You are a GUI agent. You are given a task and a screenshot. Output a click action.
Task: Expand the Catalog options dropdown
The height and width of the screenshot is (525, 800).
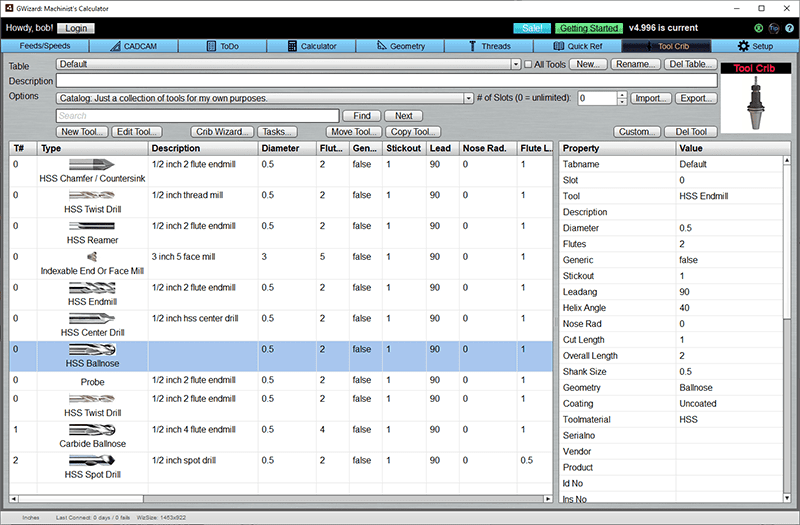click(x=468, y=98)
